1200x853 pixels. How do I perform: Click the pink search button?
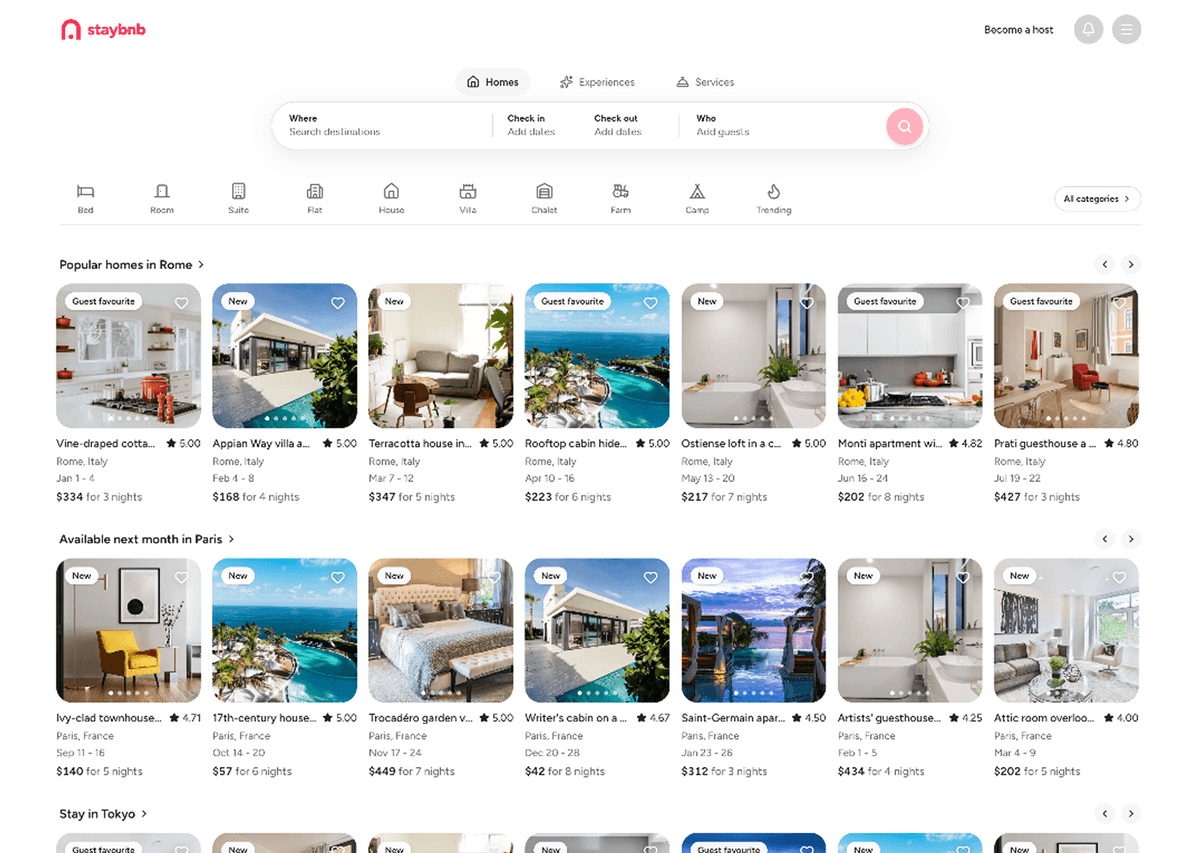point(904,126)
